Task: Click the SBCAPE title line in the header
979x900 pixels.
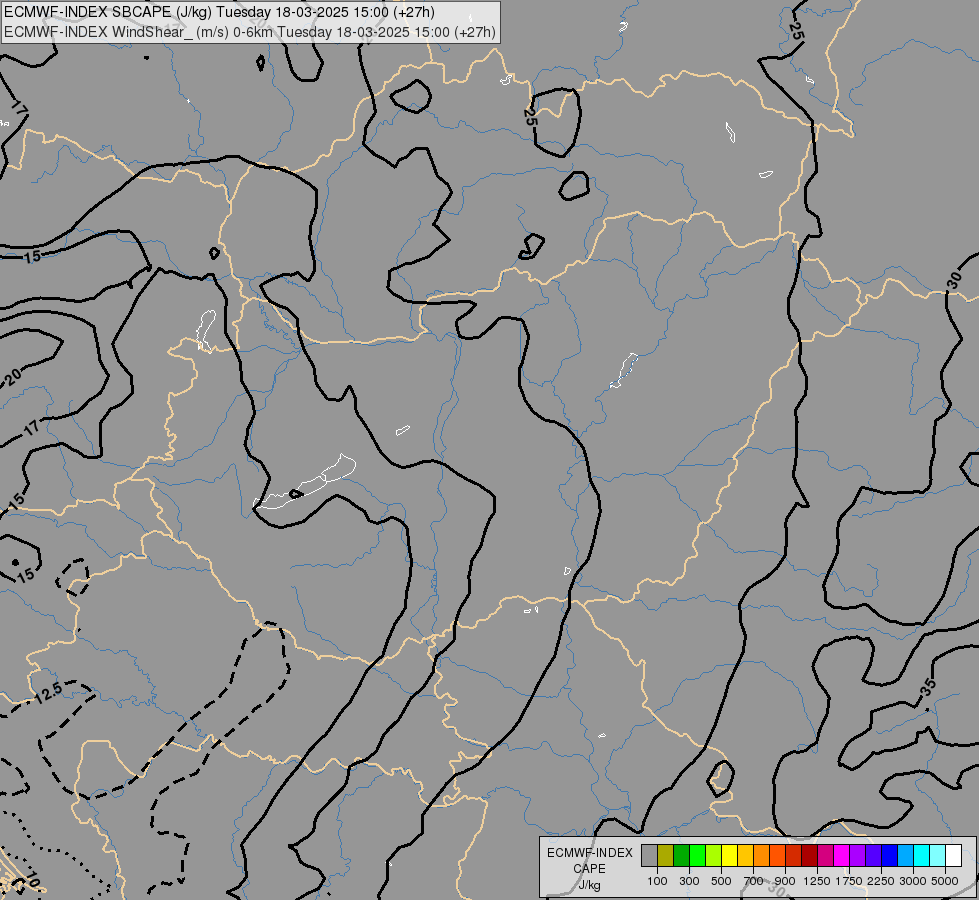Action: pos(219,12)
